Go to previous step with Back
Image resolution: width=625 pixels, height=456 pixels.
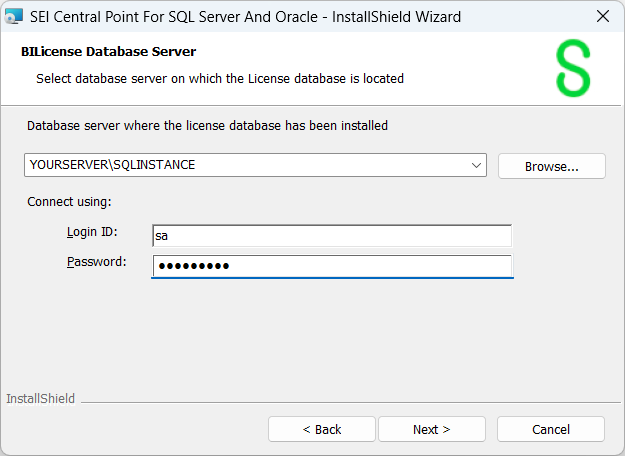point(322,429)
